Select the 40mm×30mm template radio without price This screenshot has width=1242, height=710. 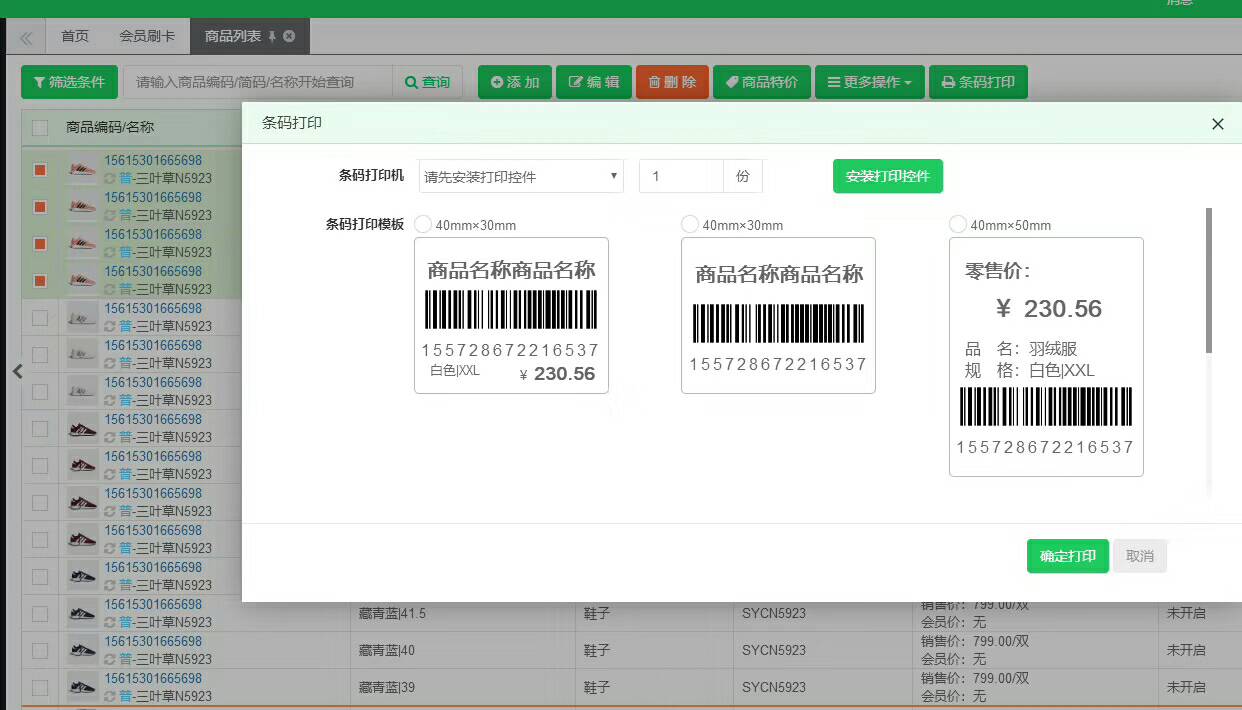(x=690, y=224)
